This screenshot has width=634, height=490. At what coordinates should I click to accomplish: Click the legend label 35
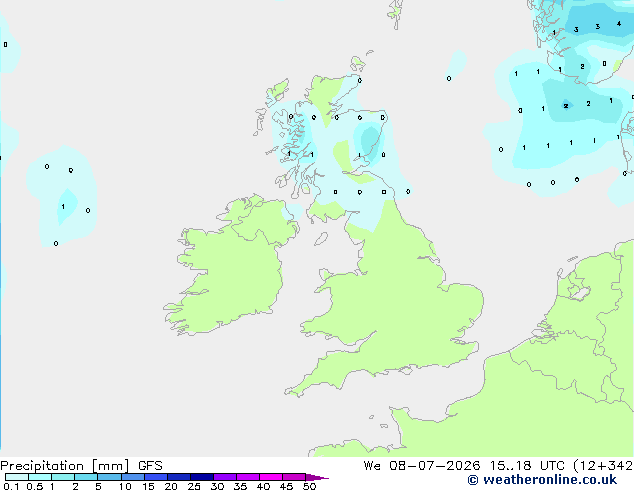tap(240, 486)
